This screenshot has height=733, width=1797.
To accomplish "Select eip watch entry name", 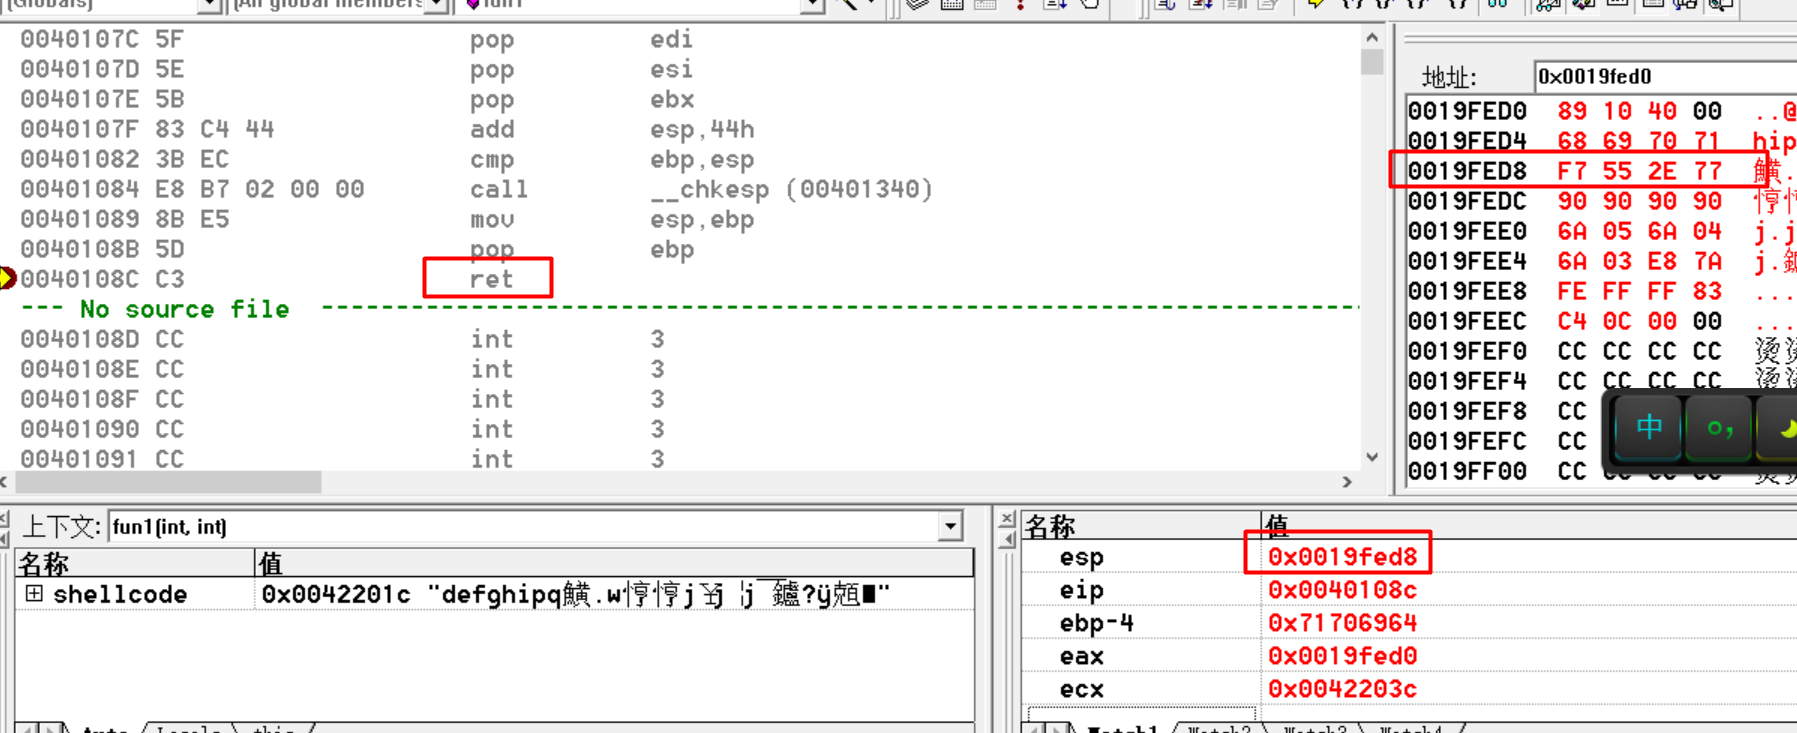I will 1082,590.
